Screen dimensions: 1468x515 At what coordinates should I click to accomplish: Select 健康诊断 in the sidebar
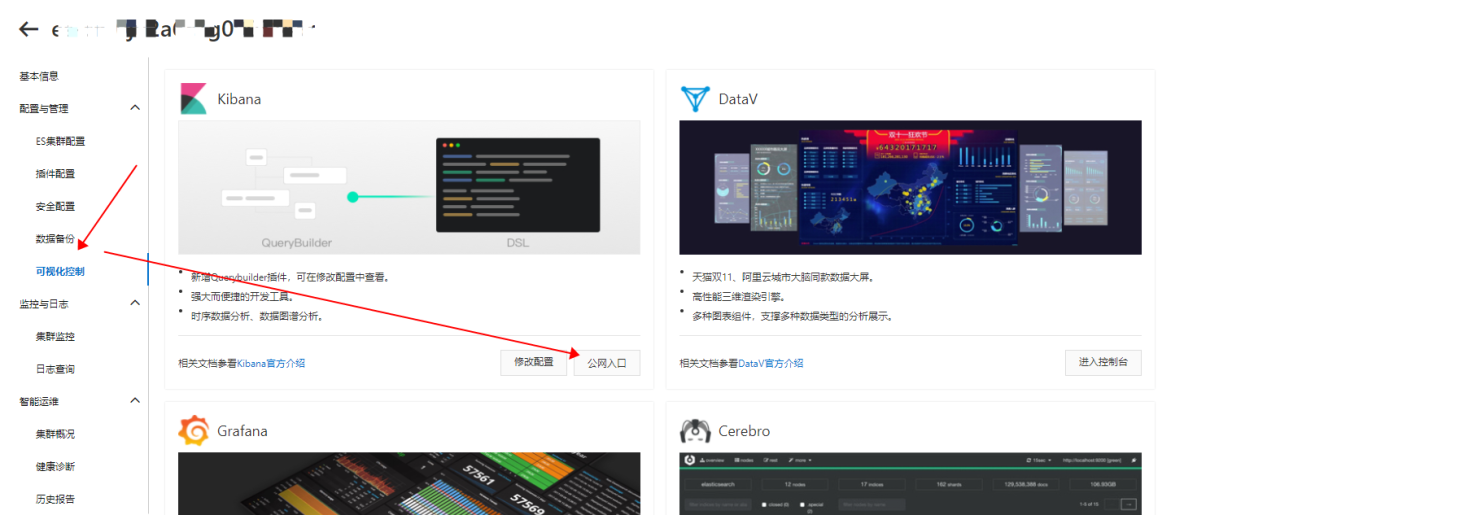(55, 466)
